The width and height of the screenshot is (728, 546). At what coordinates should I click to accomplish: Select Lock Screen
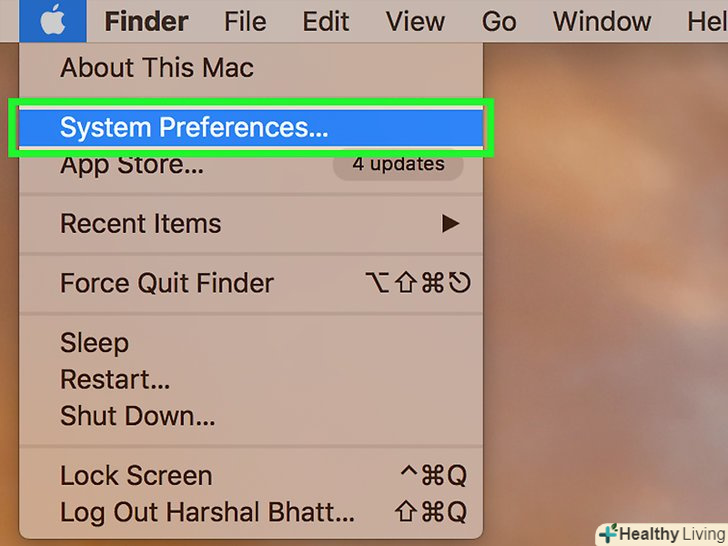(251, 475)
